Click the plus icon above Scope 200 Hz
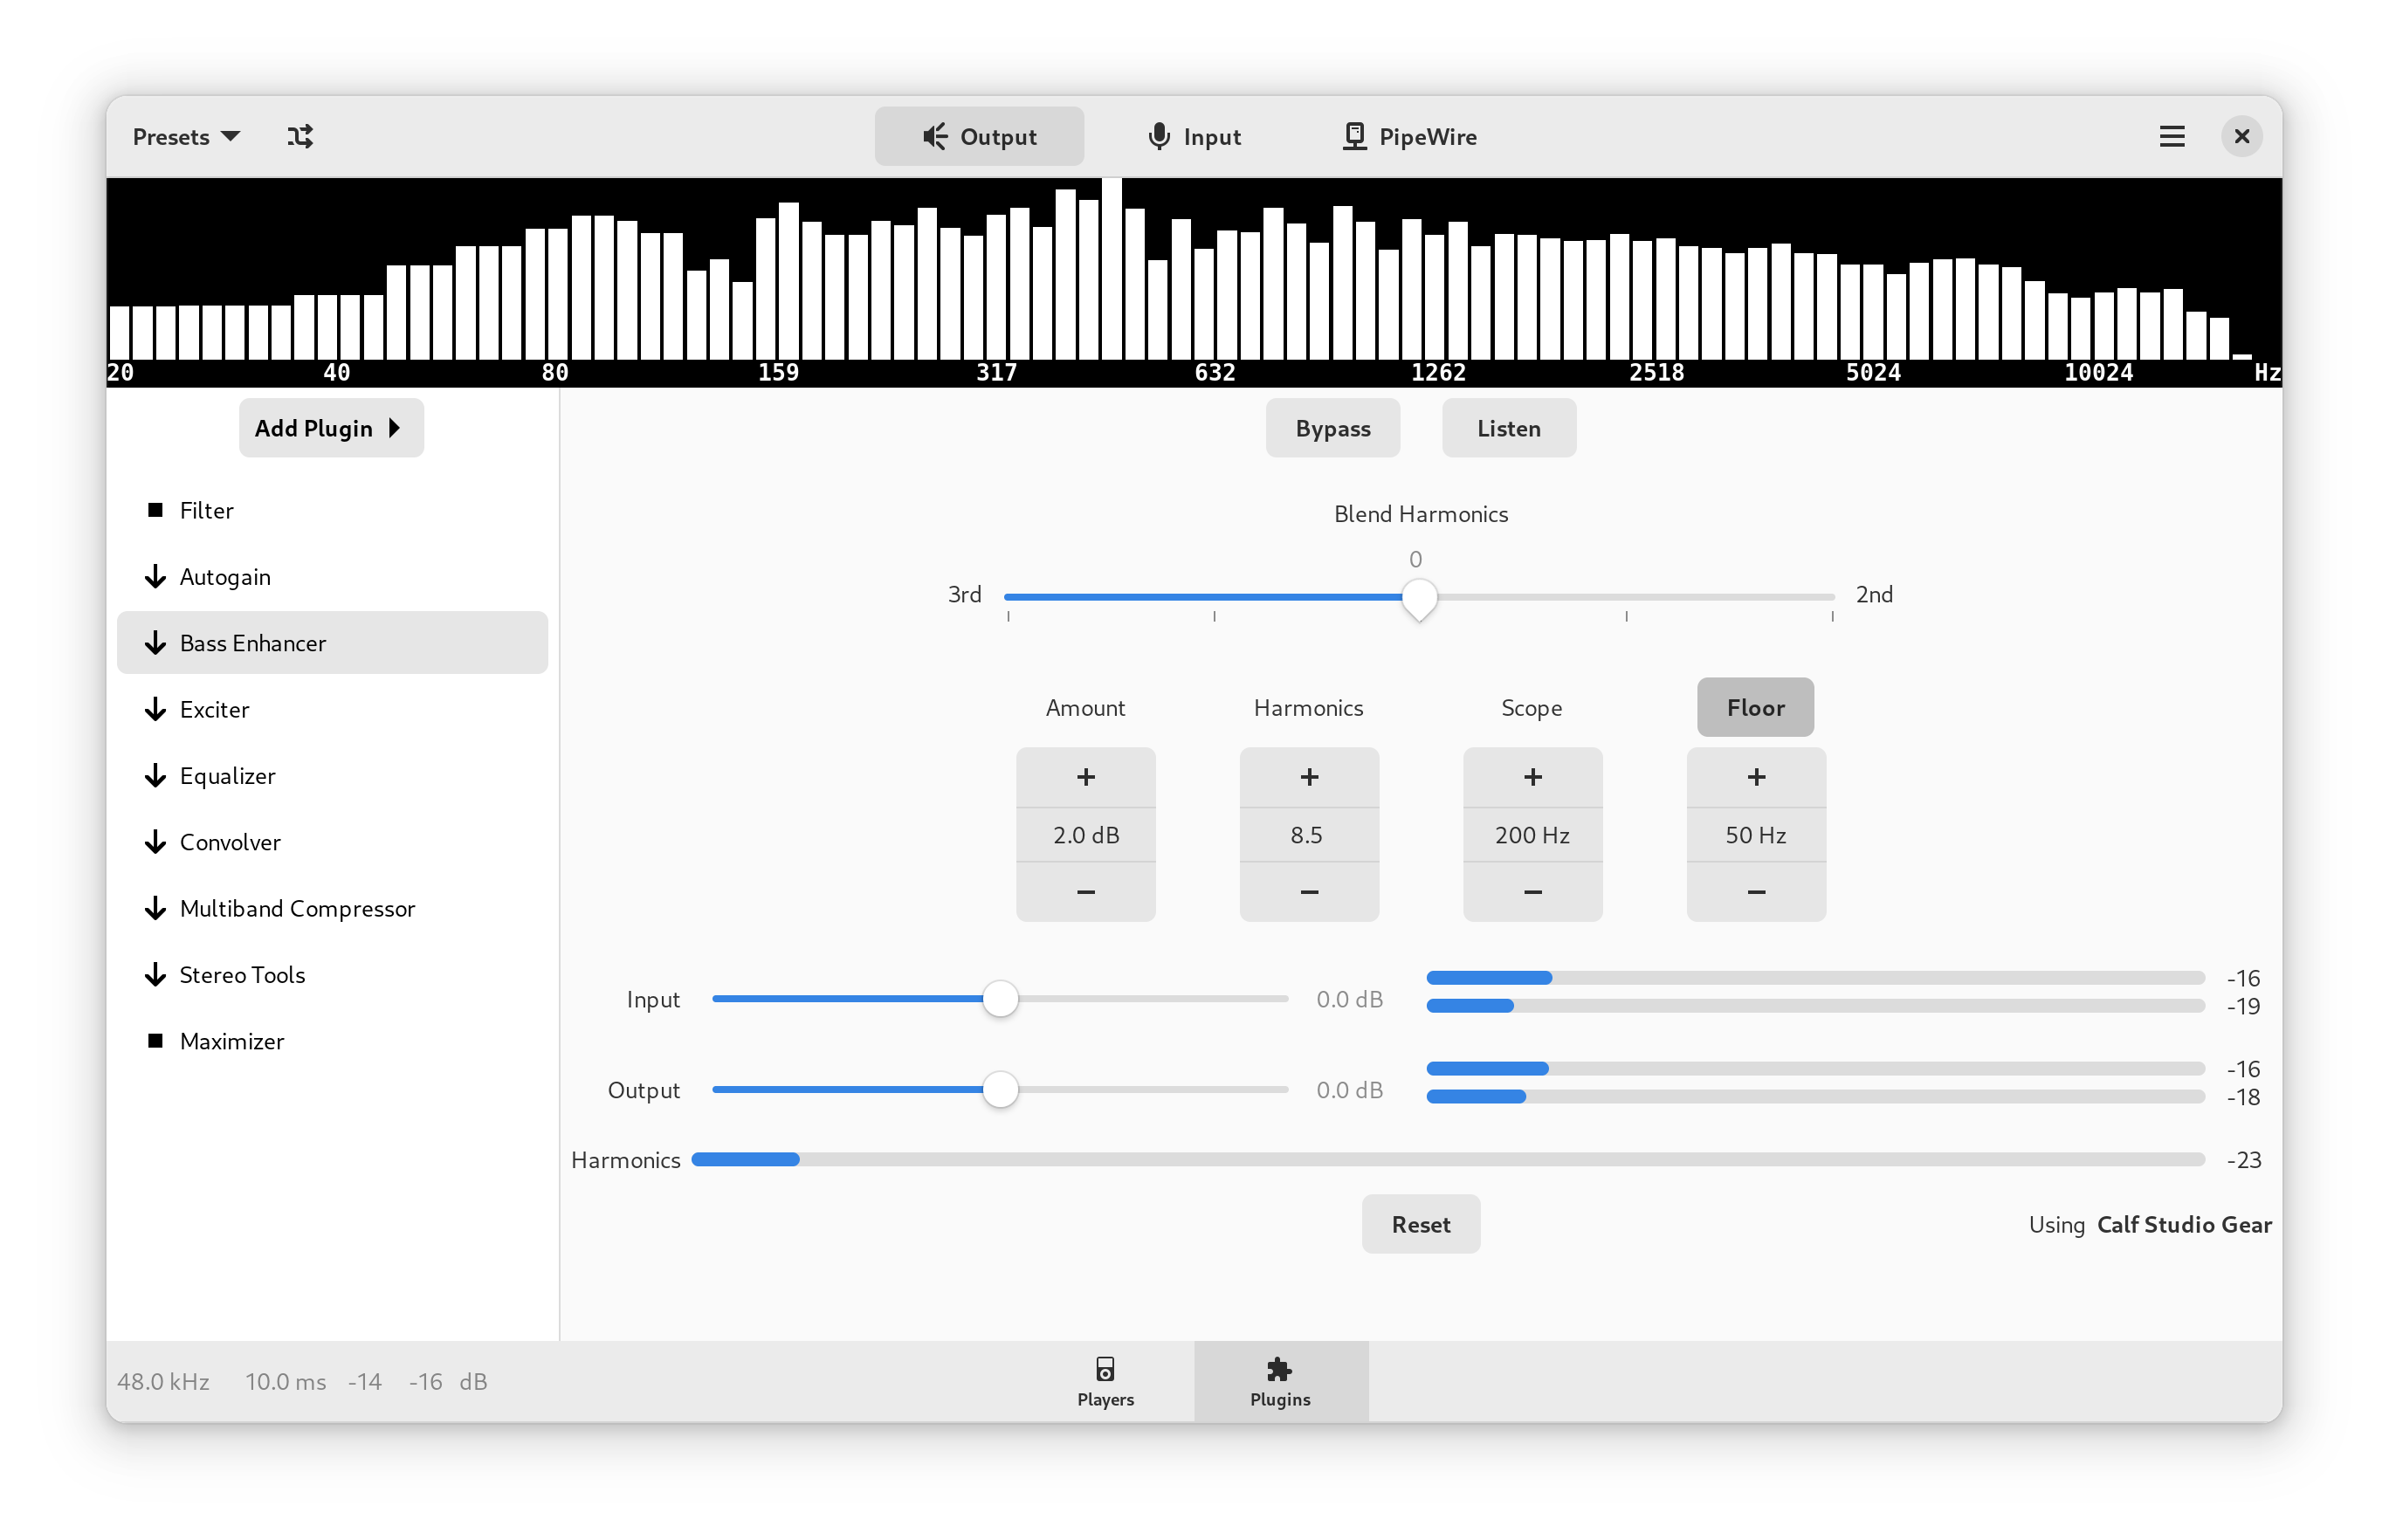Viewport: 2389px width, 1540px height. click(1532, 777)
